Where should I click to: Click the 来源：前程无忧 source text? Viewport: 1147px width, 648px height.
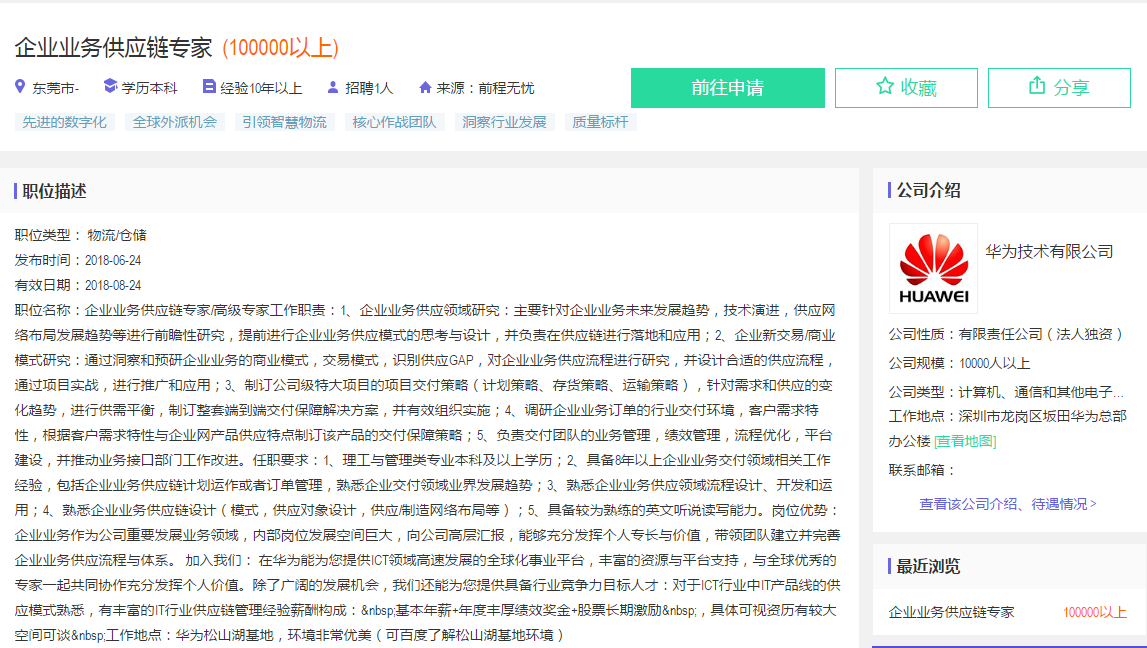click(x=486, y=88)
